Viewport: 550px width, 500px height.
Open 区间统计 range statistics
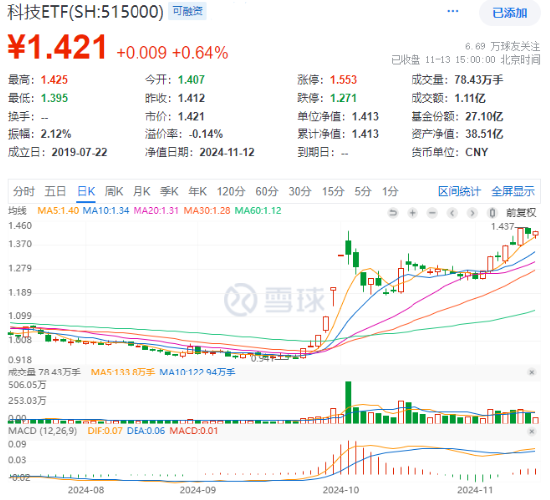coord(459,191)
